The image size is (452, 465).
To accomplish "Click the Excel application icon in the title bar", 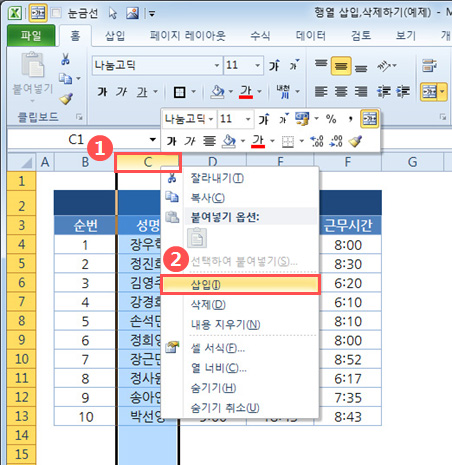I will pos(15,13).
